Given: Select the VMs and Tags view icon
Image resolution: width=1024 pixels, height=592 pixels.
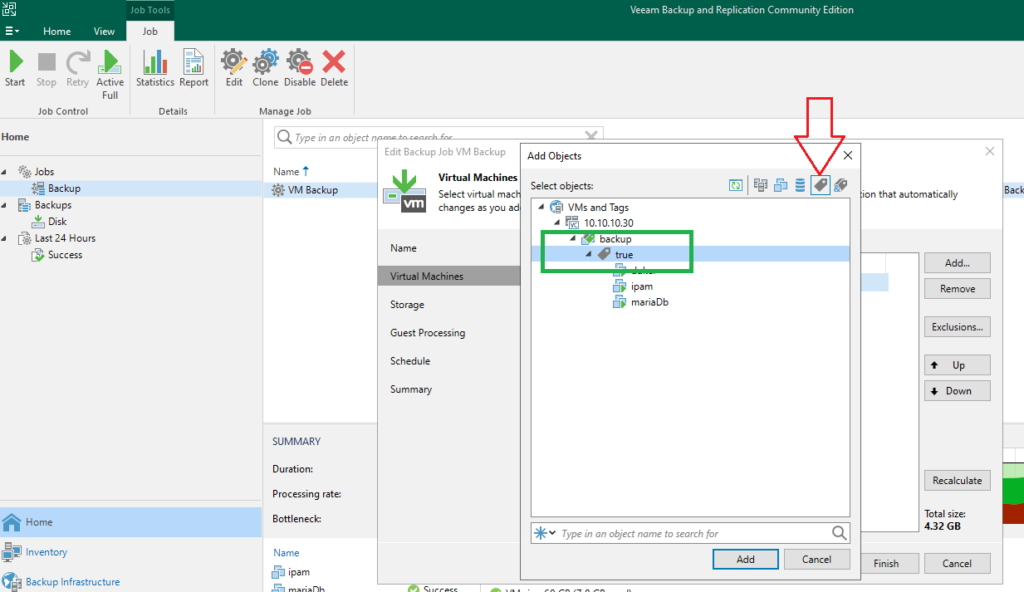Looking at the screenshot, I should coord(820,186).
